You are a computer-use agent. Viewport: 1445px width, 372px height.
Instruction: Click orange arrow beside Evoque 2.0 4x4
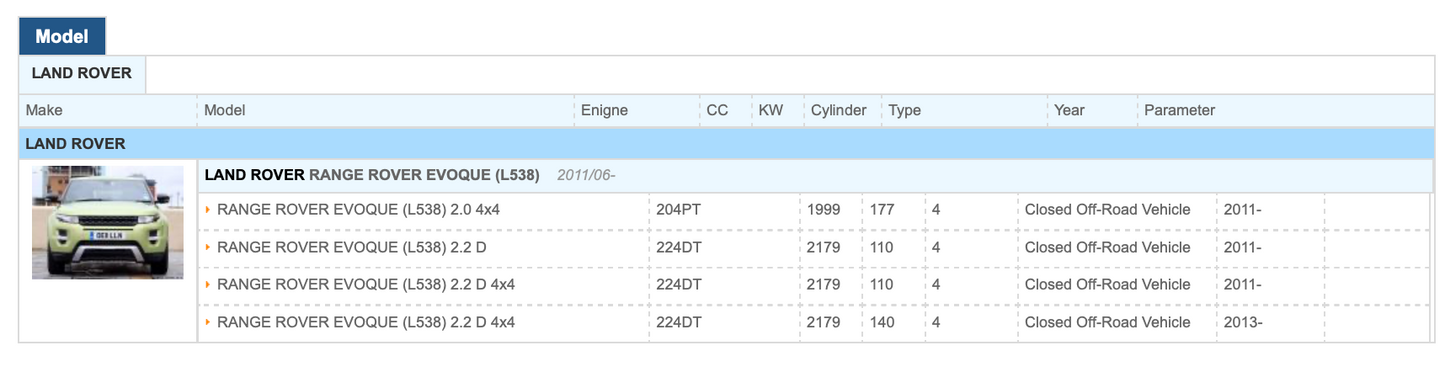point(208,210)
